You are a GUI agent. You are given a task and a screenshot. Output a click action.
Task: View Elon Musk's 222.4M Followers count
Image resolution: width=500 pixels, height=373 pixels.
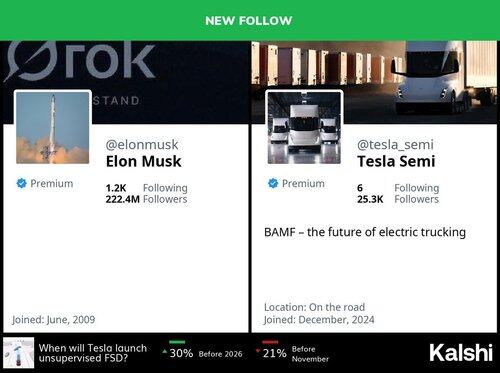pos(147,199)
